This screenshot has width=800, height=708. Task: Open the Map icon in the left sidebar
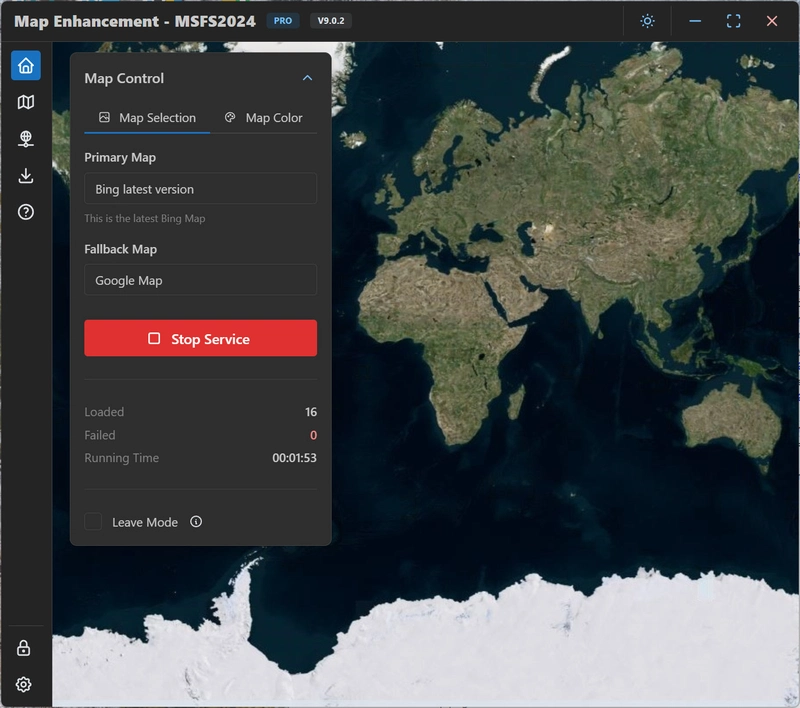pyautogui.click(x=24, y=102)
